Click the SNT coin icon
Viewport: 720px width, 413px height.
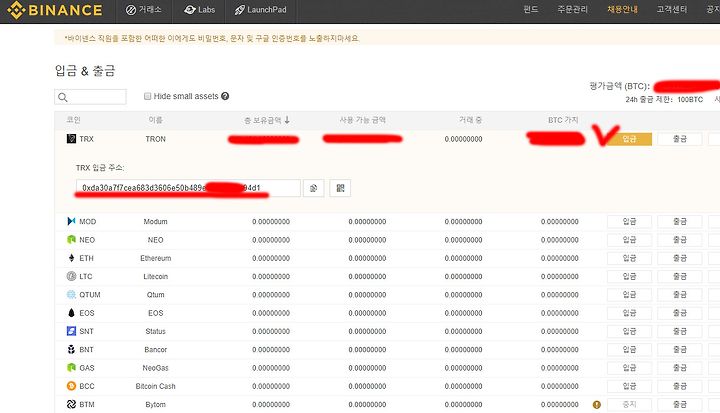click(71, 331)
